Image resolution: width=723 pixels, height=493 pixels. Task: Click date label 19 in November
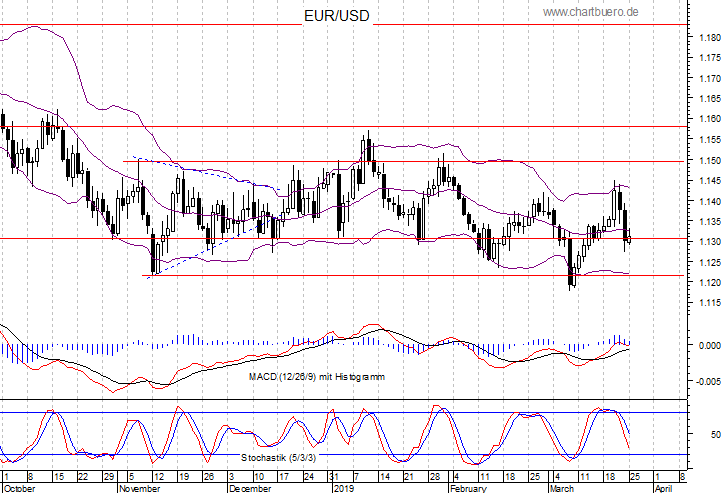pos(184,477)
